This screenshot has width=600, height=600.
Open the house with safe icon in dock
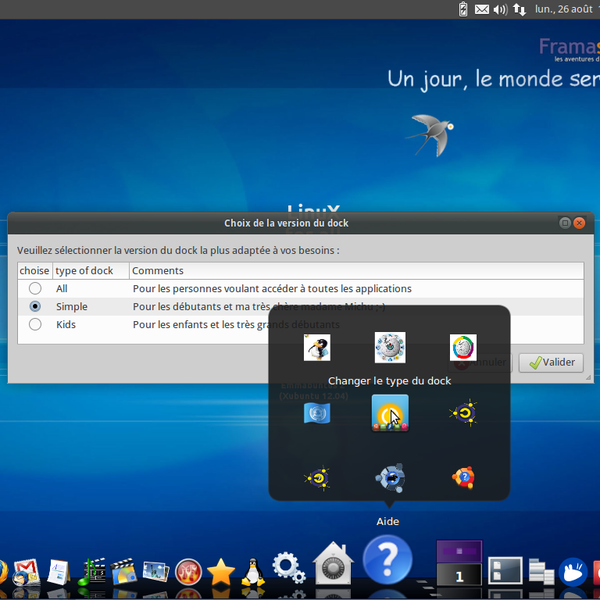coord(333,563)
